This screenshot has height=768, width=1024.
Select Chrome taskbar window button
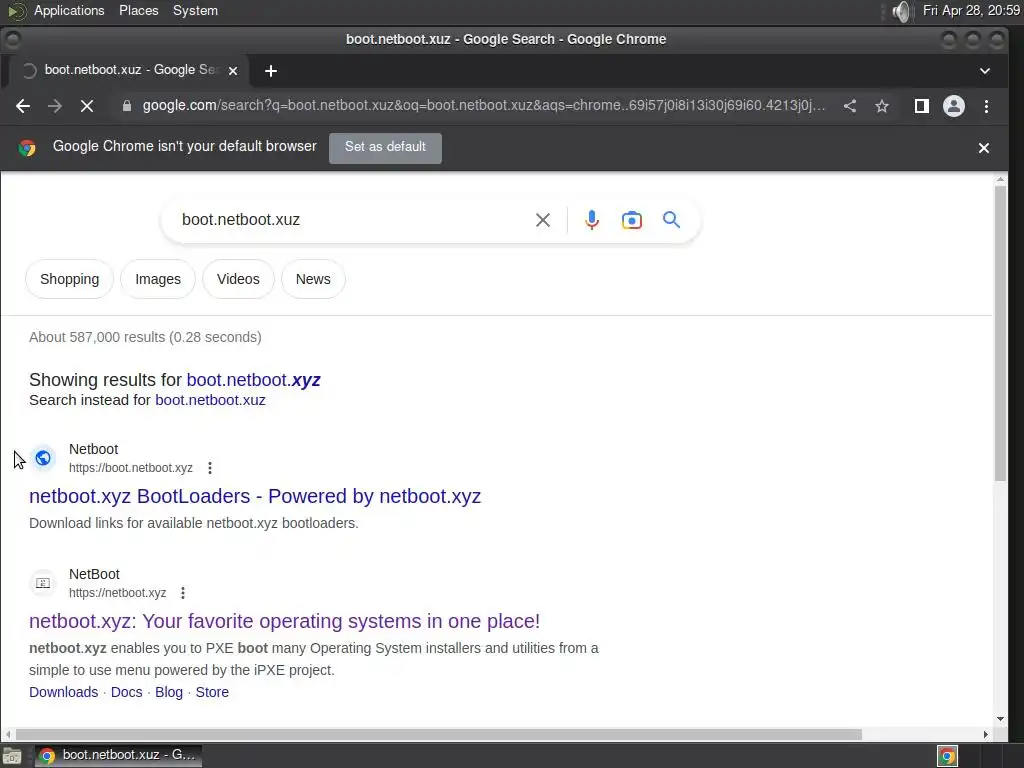pos(118,756)
